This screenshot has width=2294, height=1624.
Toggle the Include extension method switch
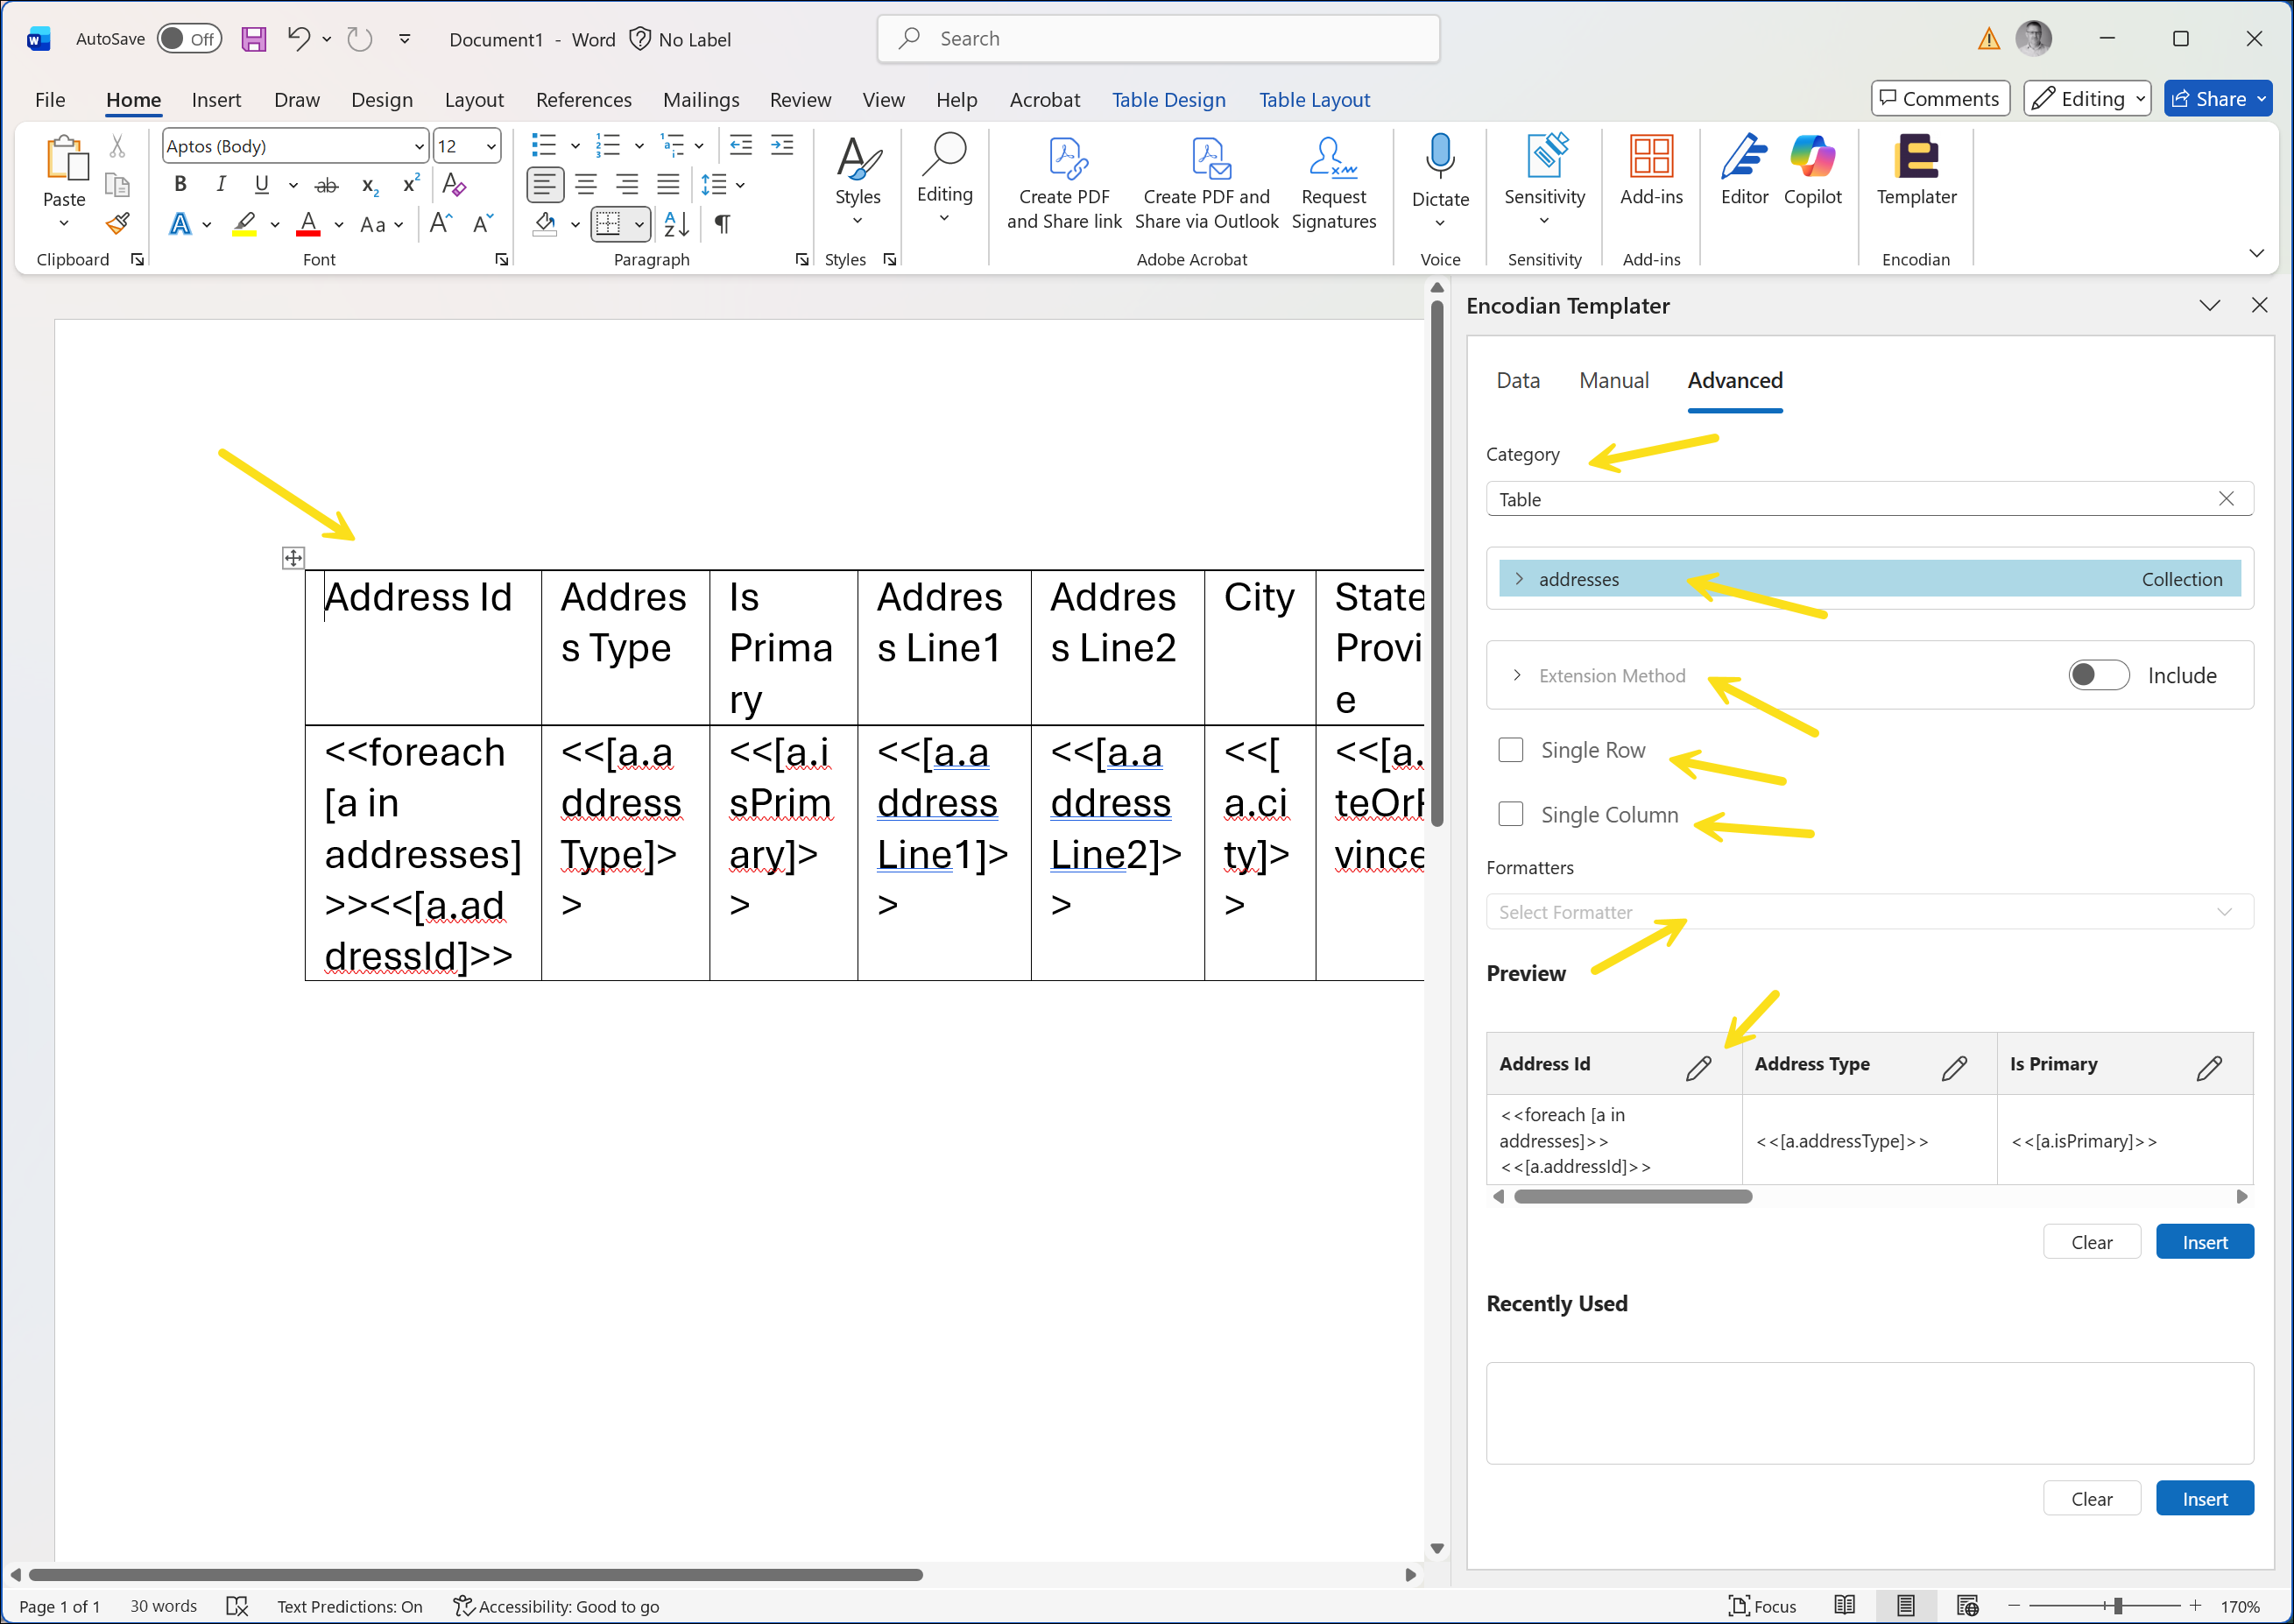click(2098, 675)
